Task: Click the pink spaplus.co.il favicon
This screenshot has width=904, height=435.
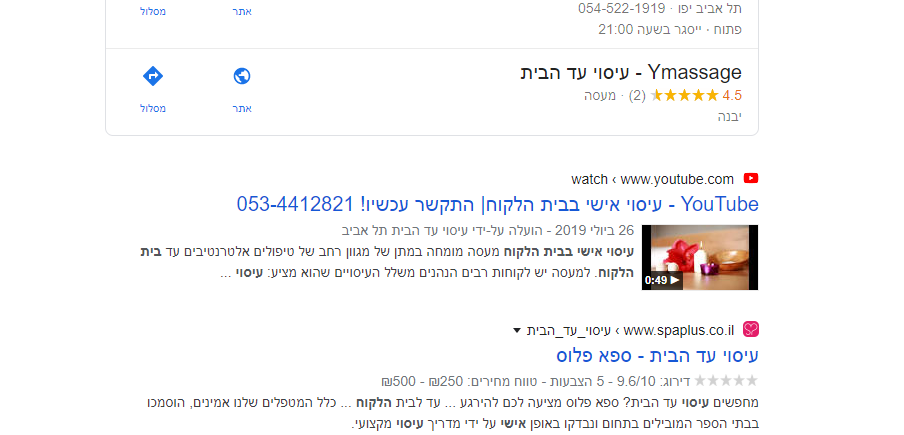Action: click(x=751, y=330)
